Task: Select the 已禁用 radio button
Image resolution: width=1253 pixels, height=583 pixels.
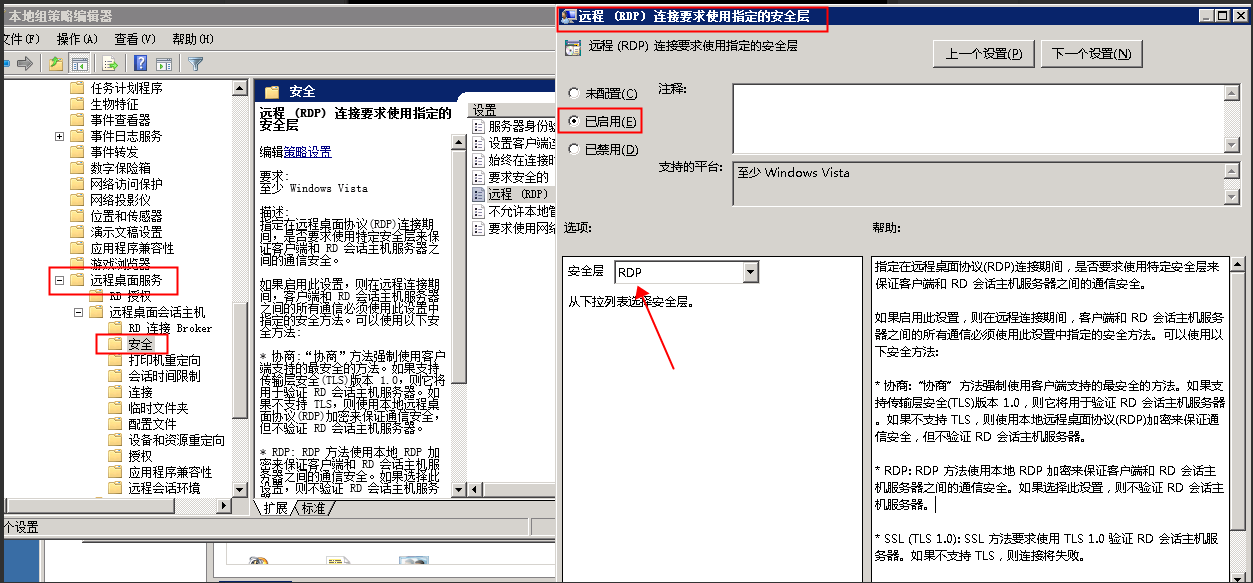Action: [x=574, y=150]
